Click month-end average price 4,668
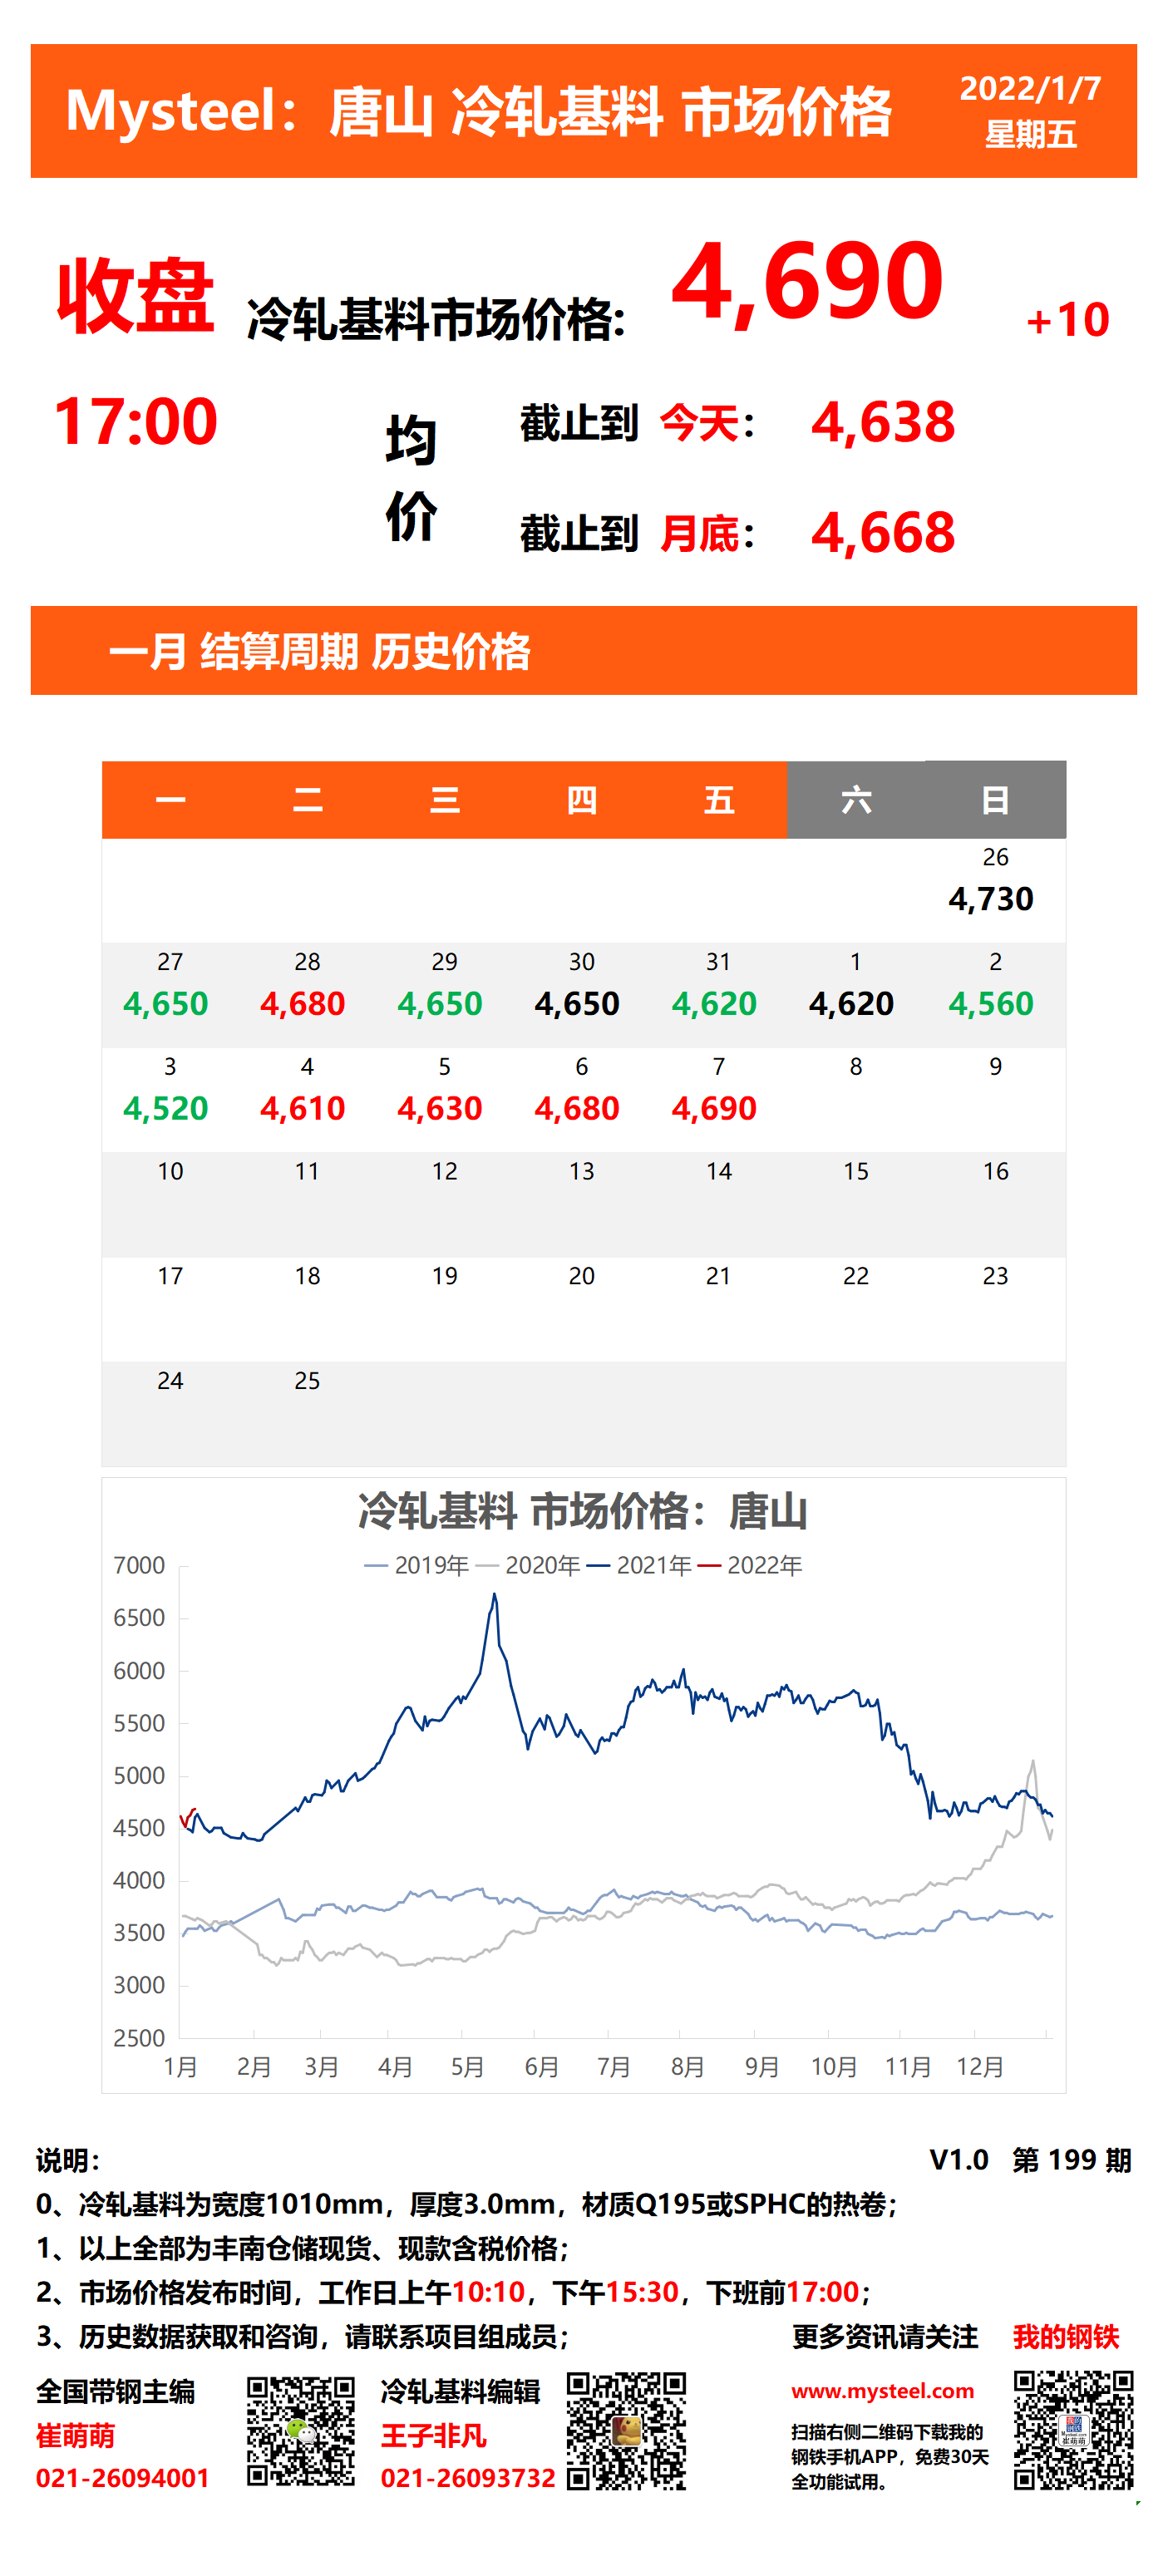This screenshot has height=2576, width=1168. [x=883, y=533]
